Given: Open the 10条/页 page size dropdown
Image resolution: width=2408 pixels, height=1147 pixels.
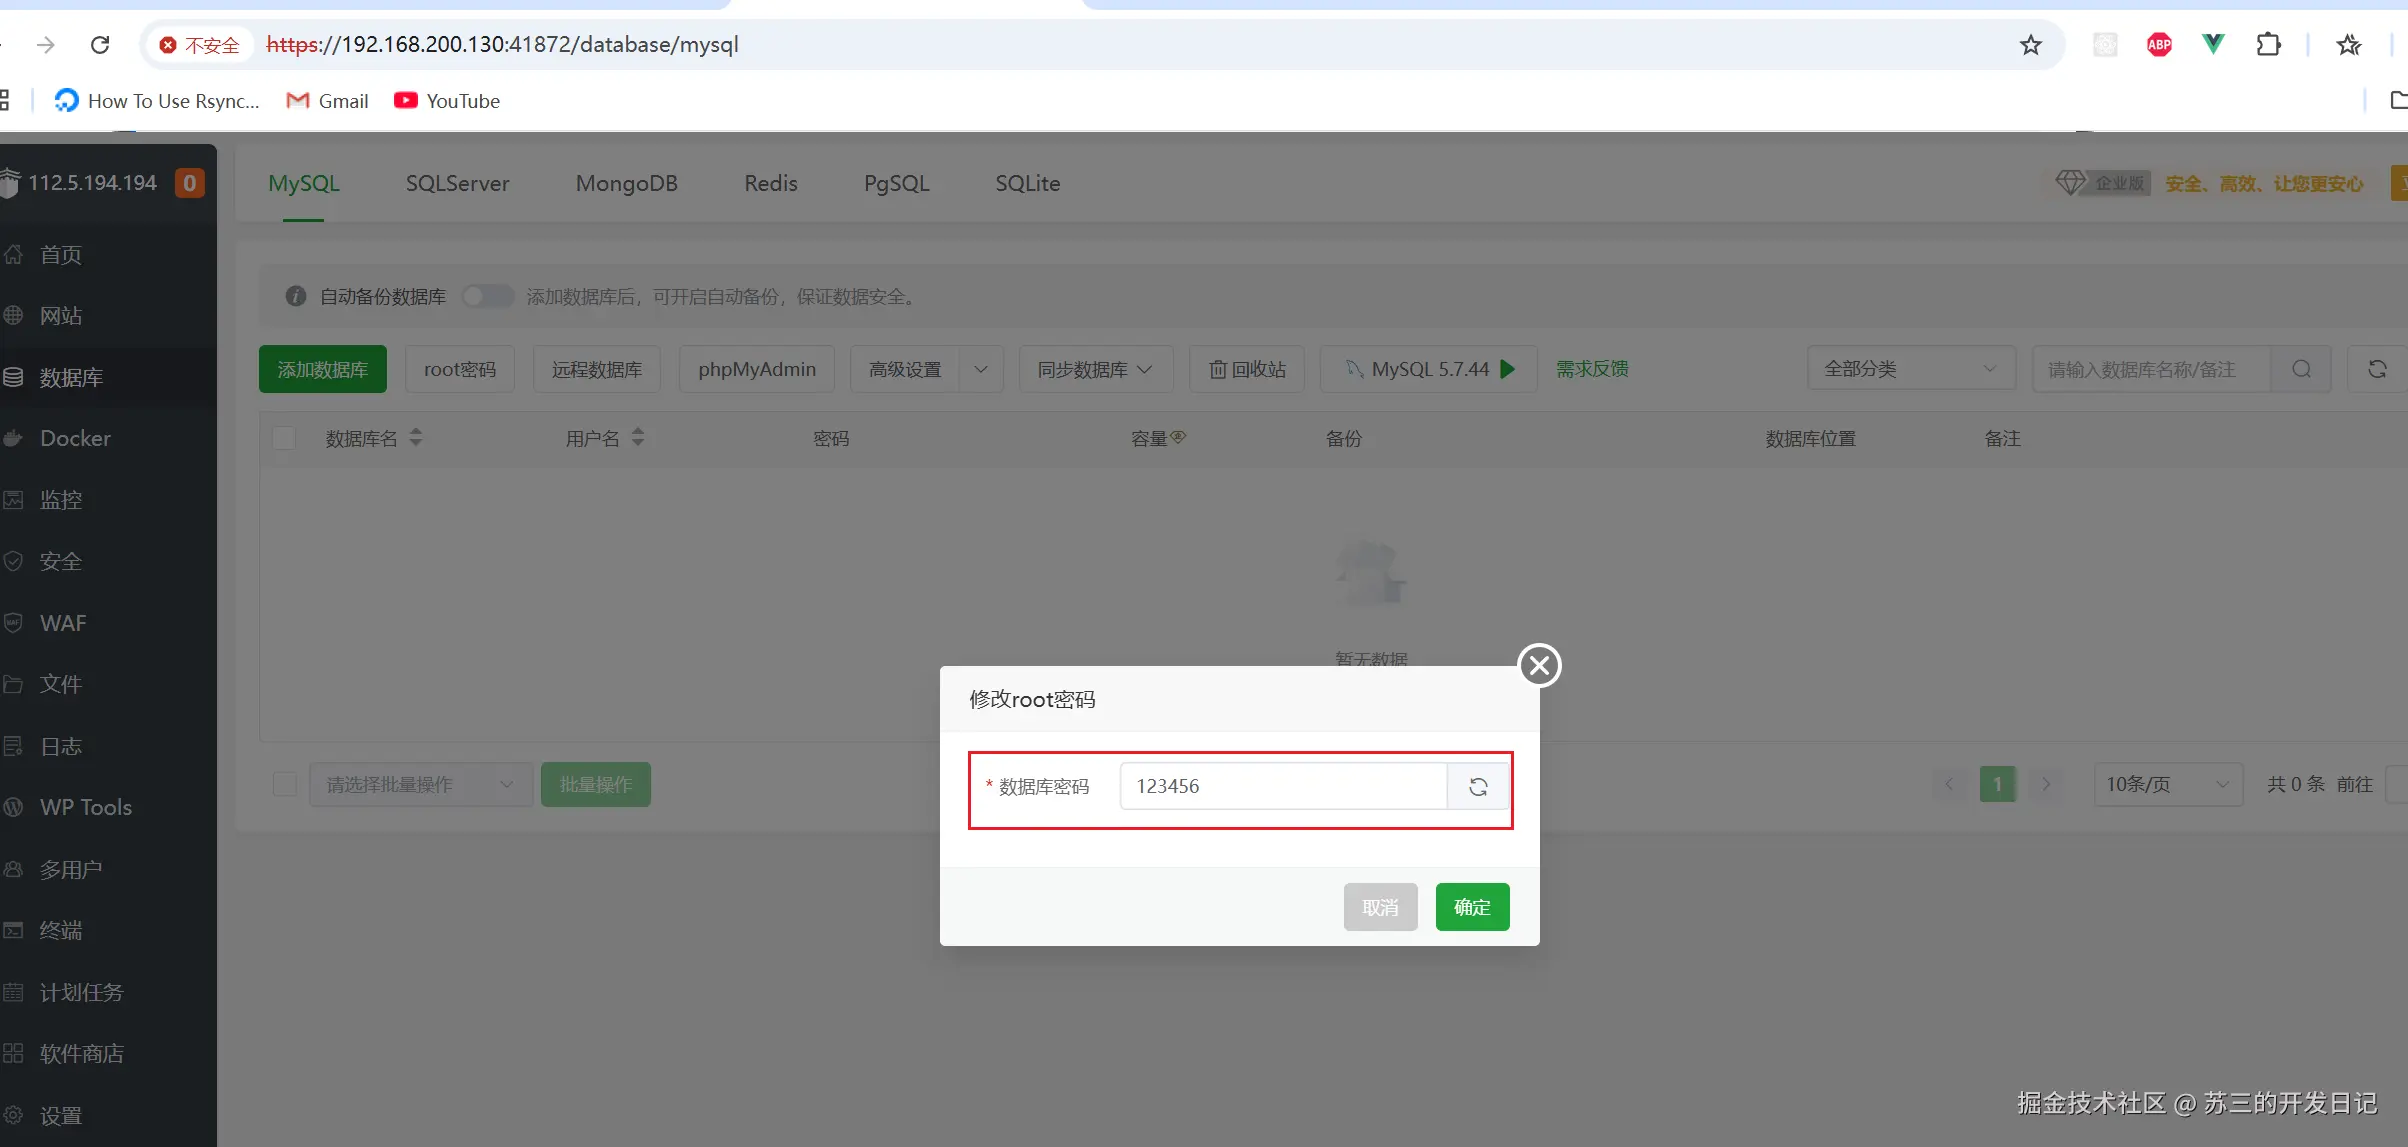Looking at the screenshot, I should click(x=2167, y=784).
